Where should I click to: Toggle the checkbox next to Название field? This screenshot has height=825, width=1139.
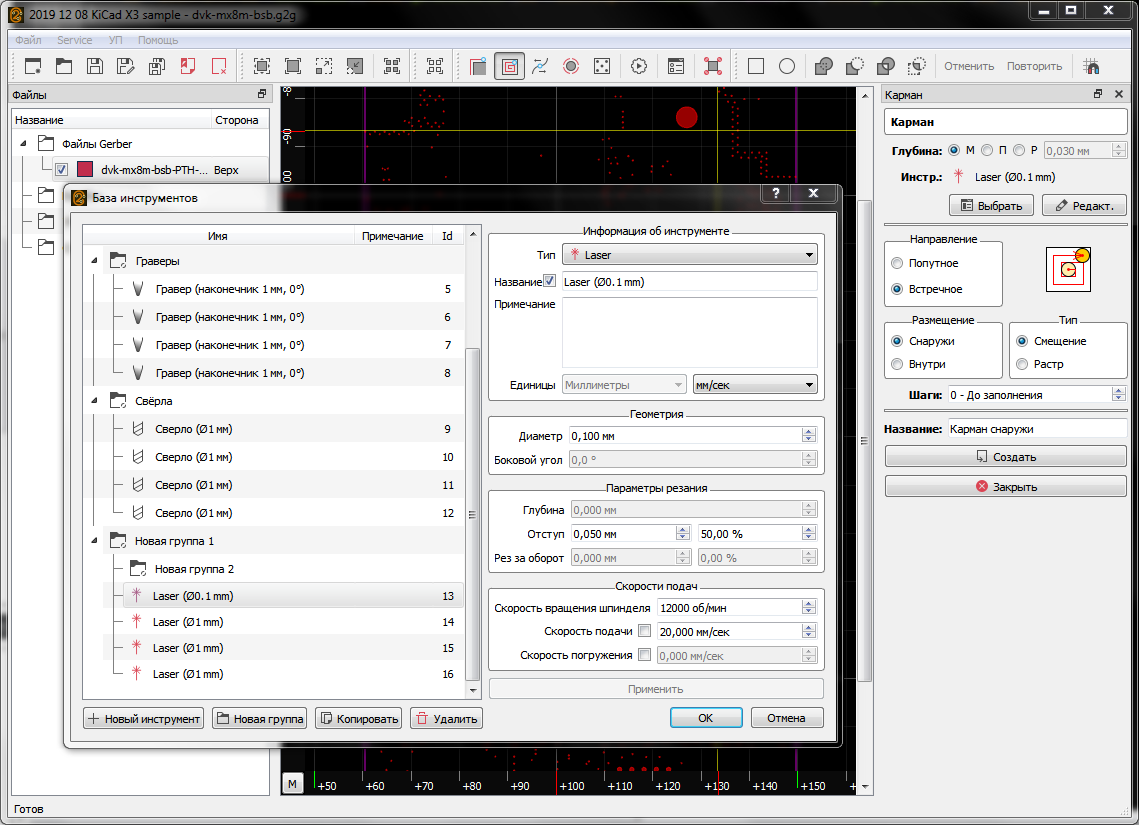point(549,282)
